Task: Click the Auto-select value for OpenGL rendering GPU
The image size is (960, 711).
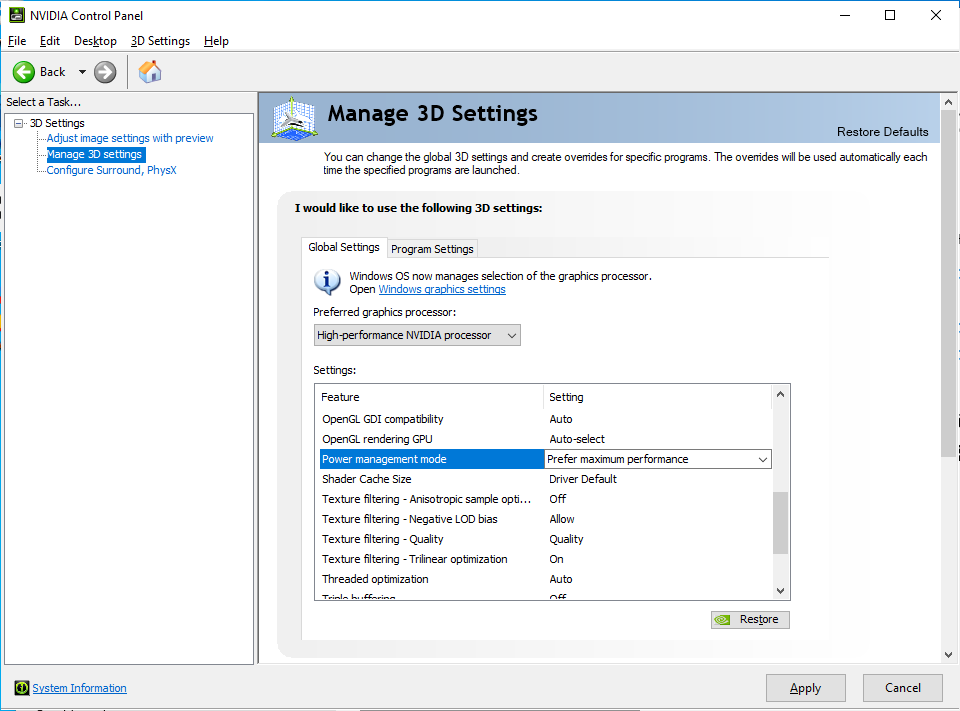Action: click(x=577, y=439)
